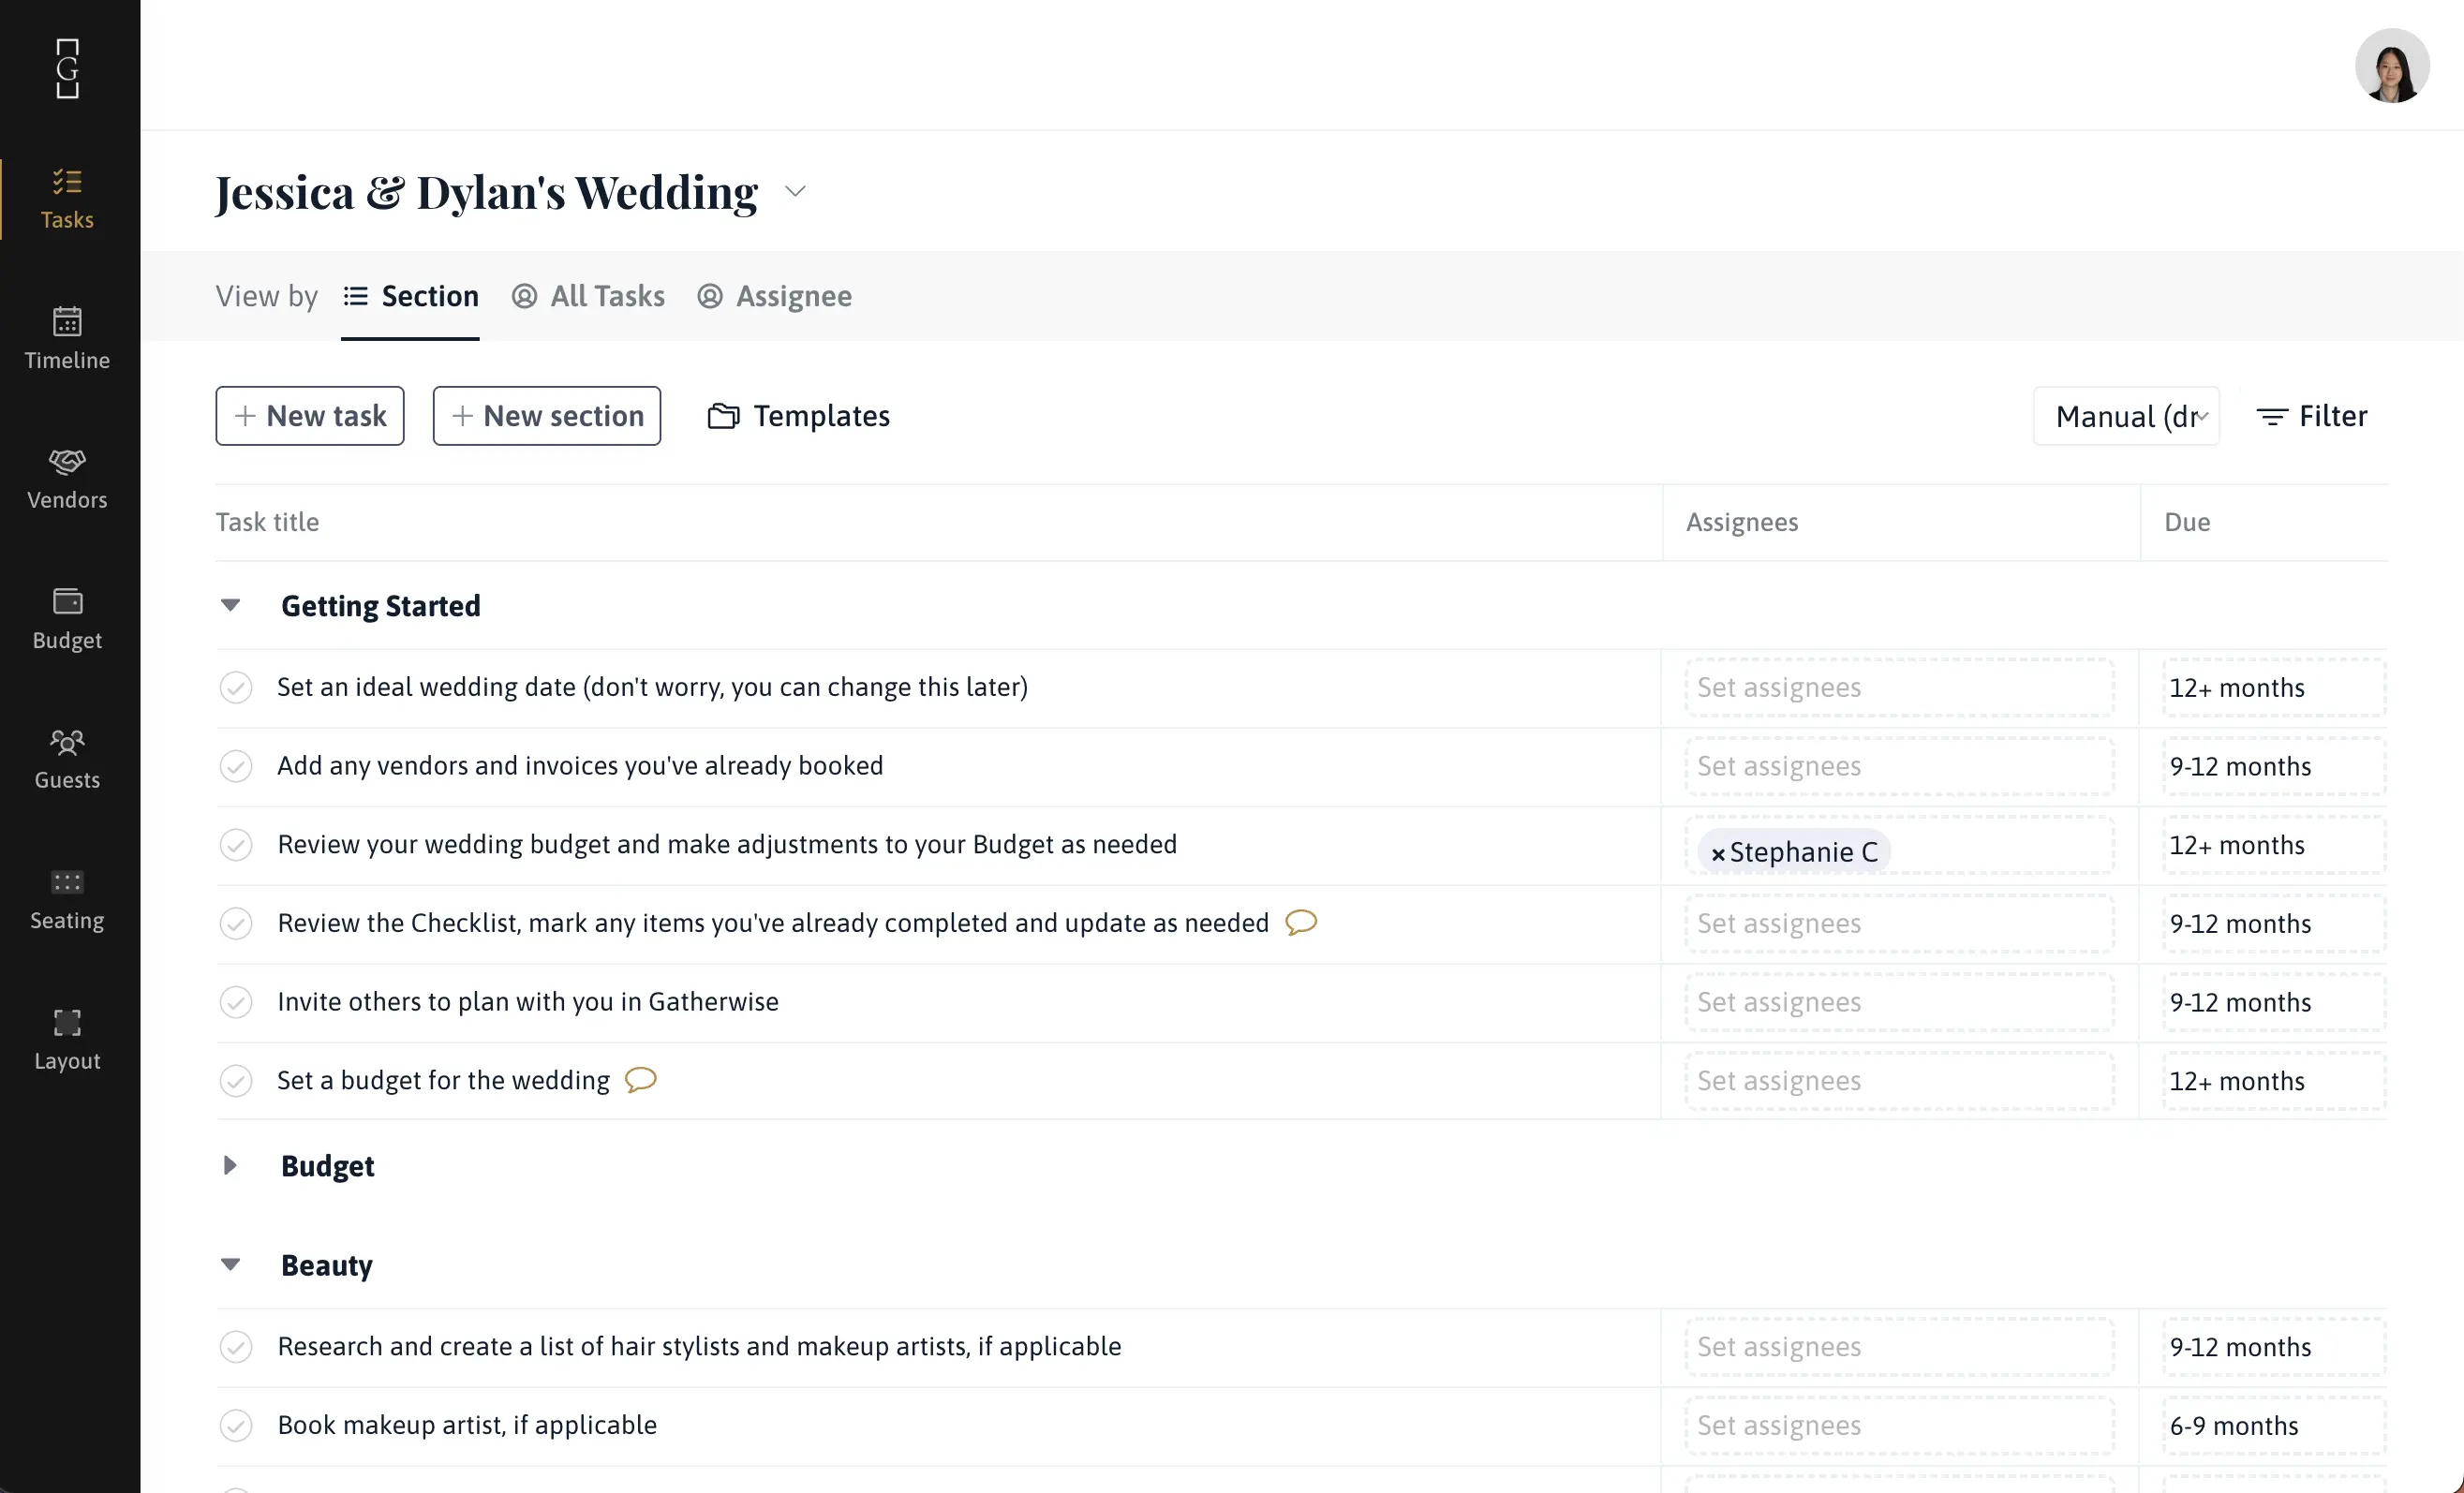
Task: Change due date of ideal wedding date task
Action: pos(2274,688)
